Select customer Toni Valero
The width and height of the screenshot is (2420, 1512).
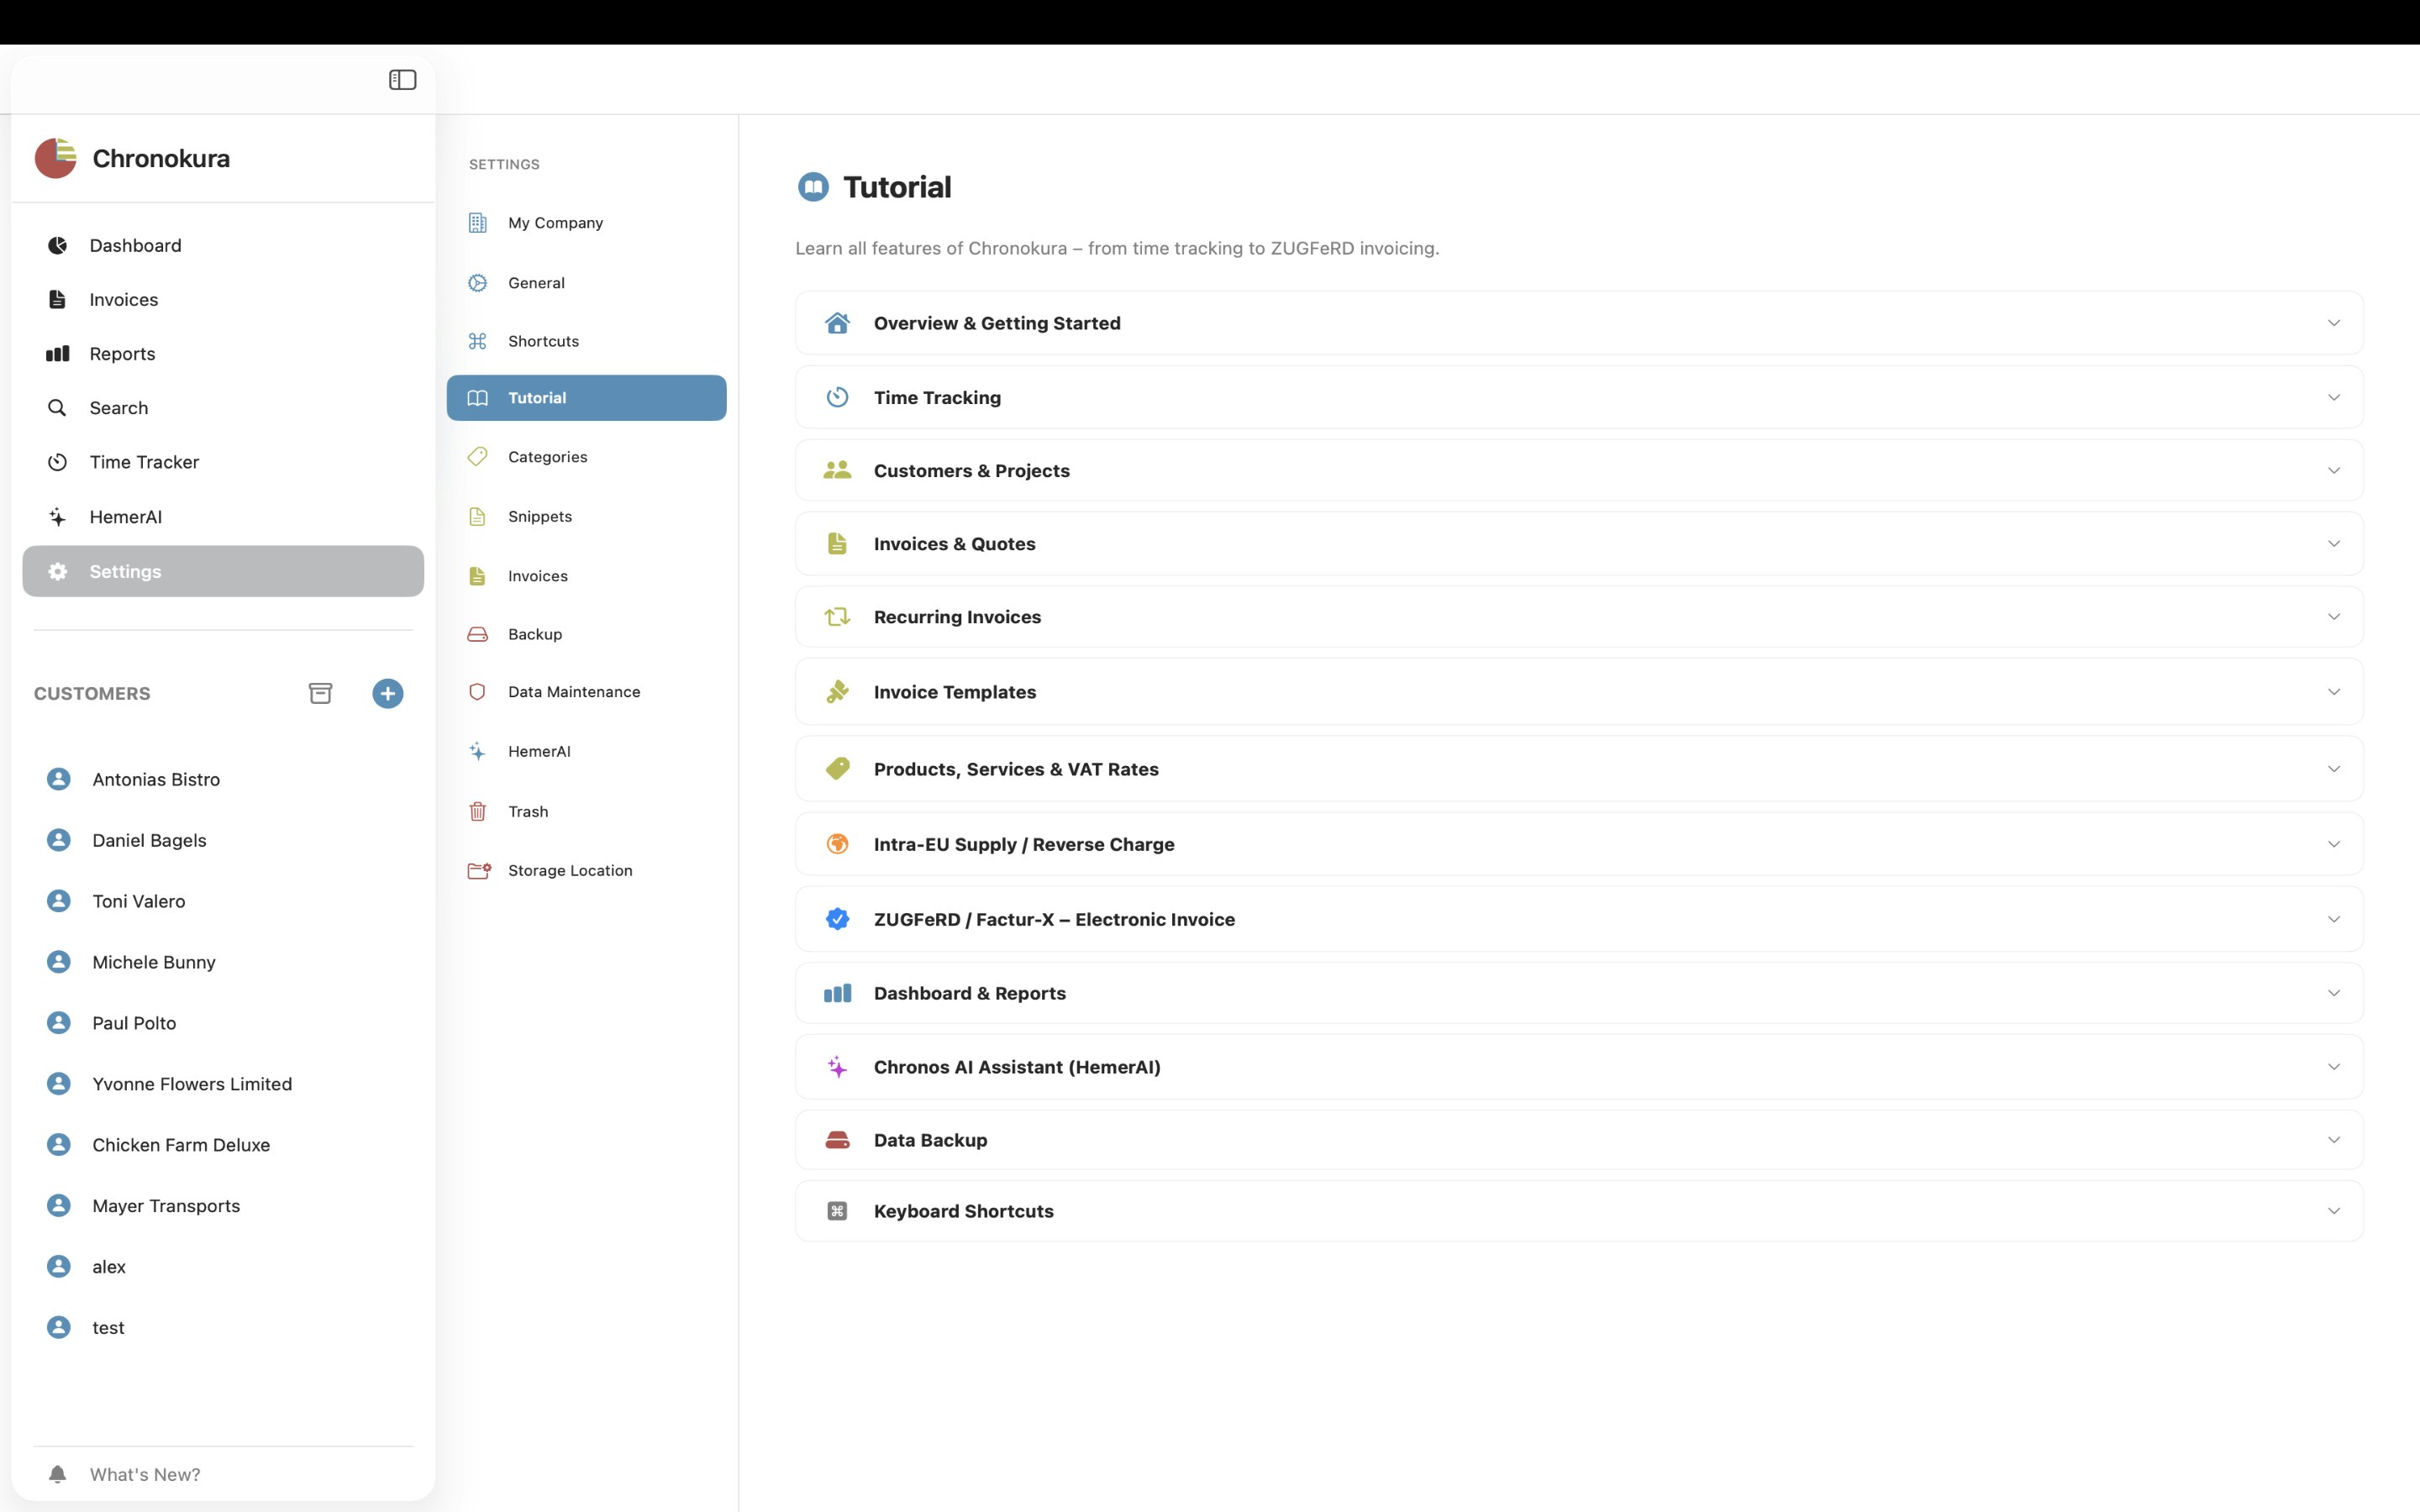tap(223, 901)
